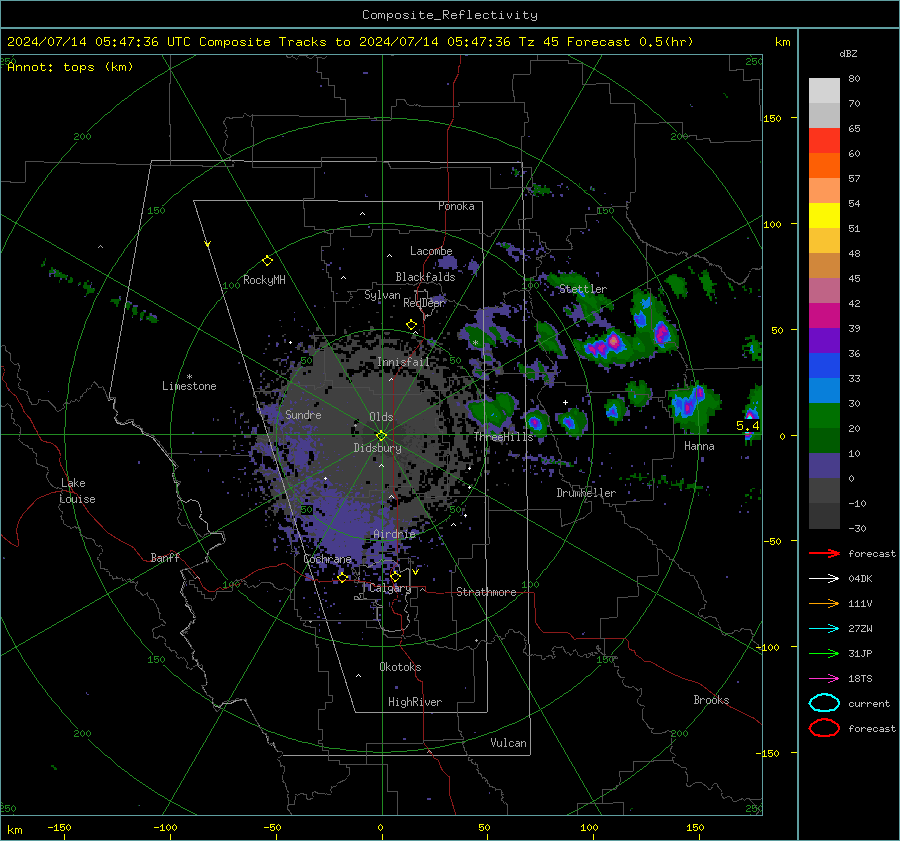Viewport: 900px width, 841px height.
Task: Click the Okotoks city label
Action: tap(400, 667)
